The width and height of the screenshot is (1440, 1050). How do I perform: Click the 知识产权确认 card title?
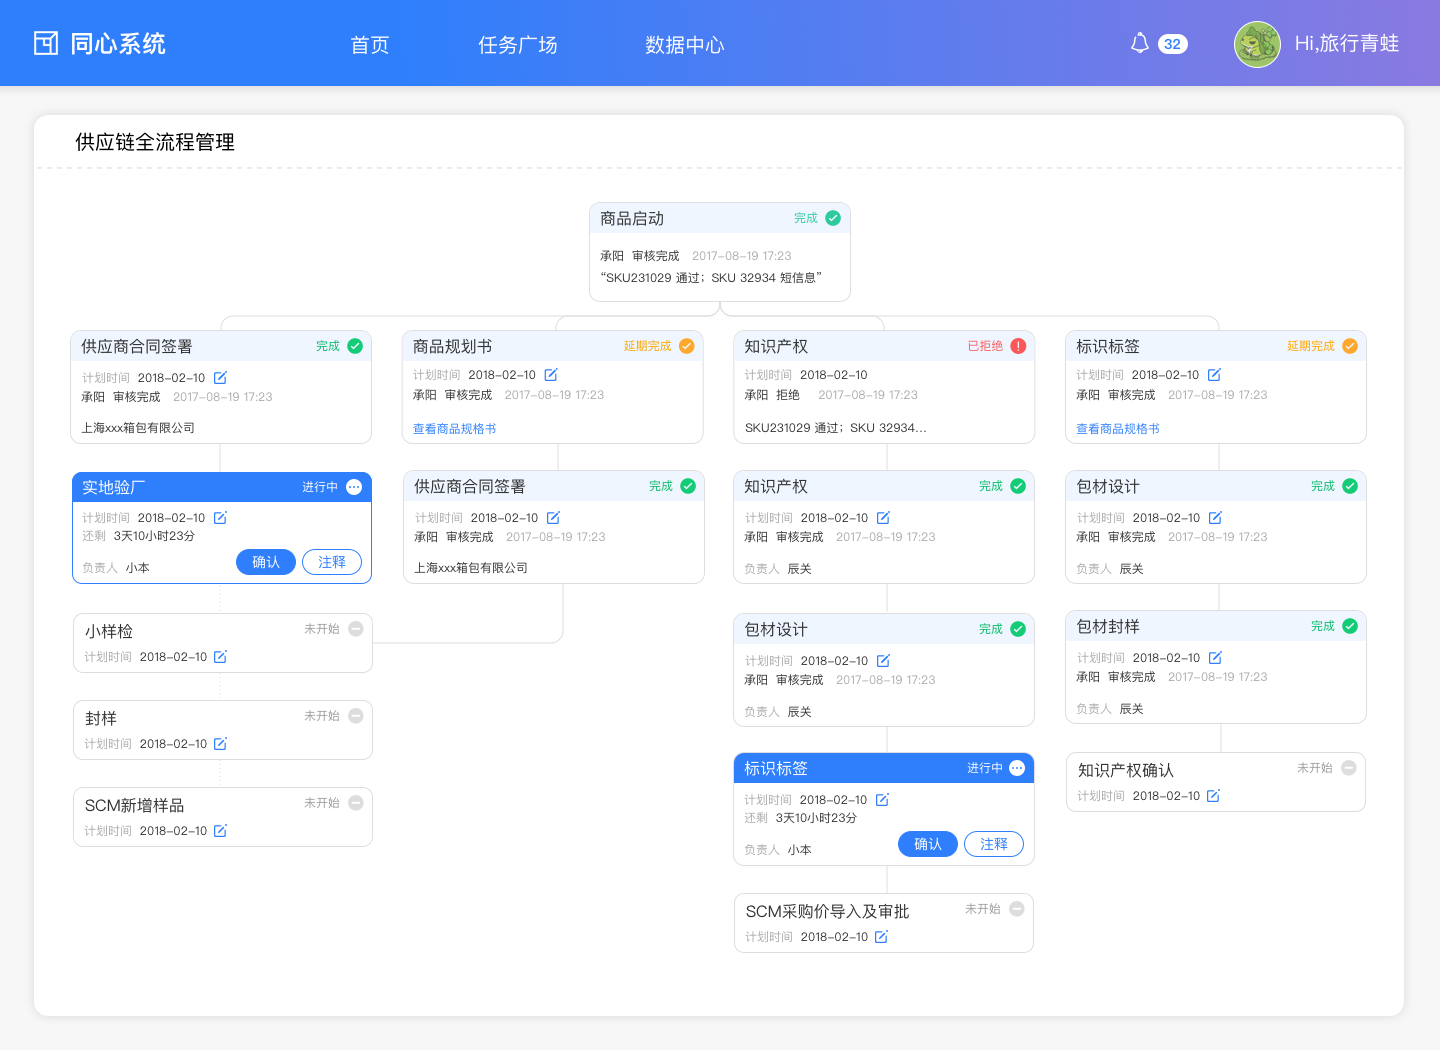[x=1126, y=771]
